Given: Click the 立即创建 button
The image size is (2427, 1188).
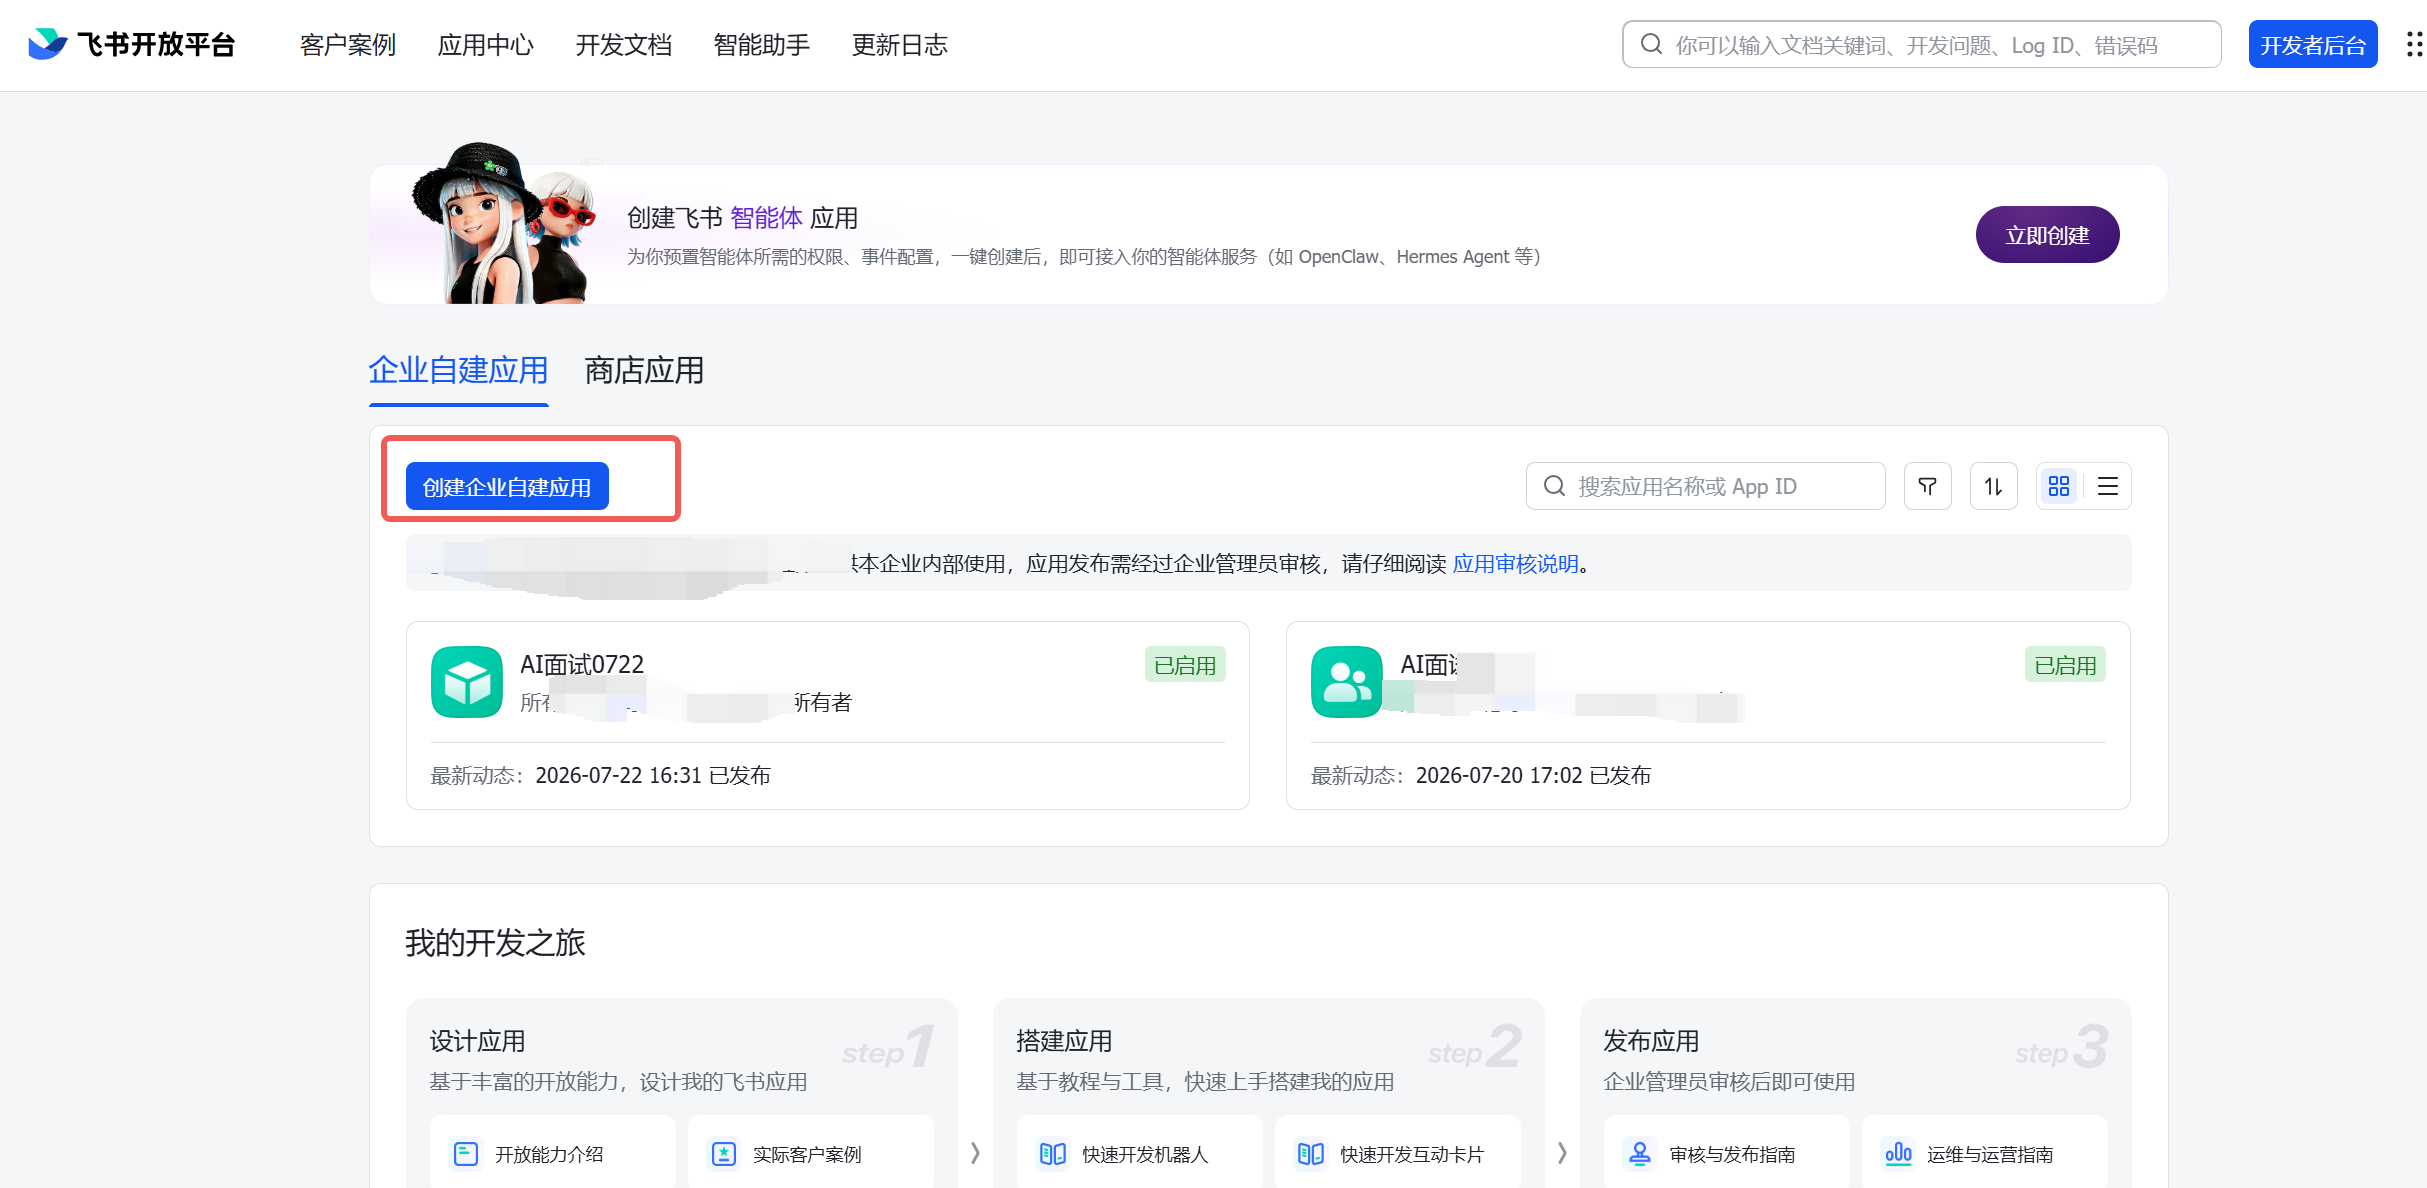Looking at the screenshot, I should click(x=2048, y=235).
